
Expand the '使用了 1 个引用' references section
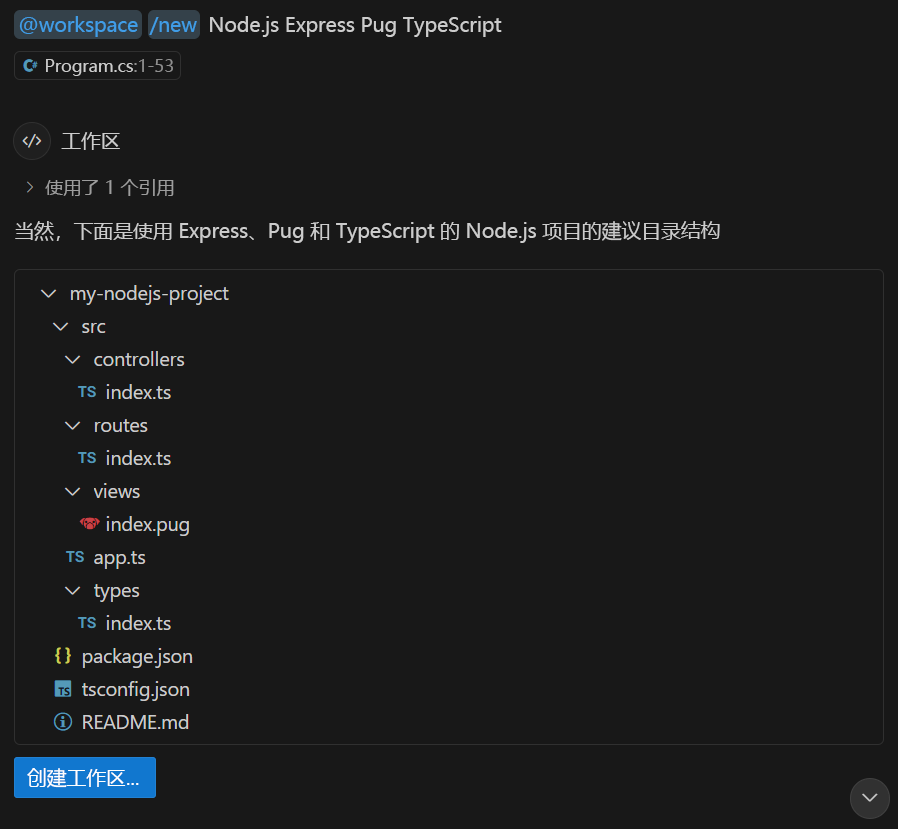pos(100,188)
